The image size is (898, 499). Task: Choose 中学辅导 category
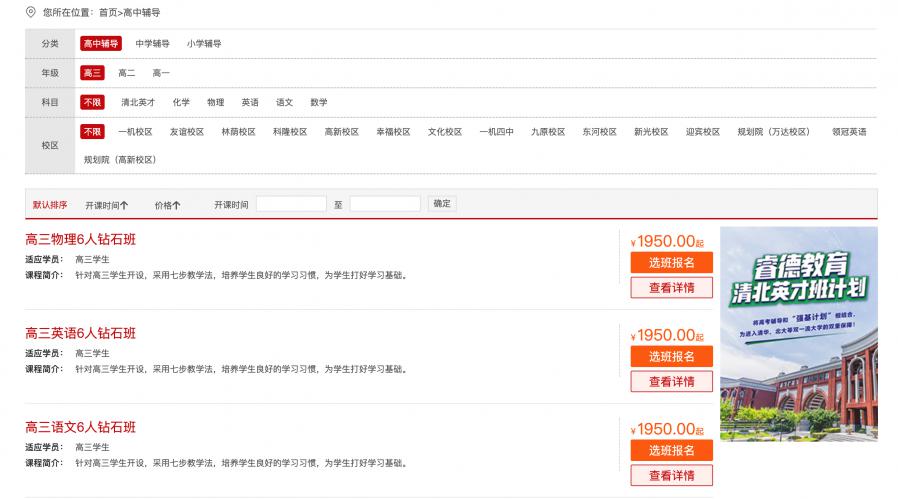tap(153, 44)
